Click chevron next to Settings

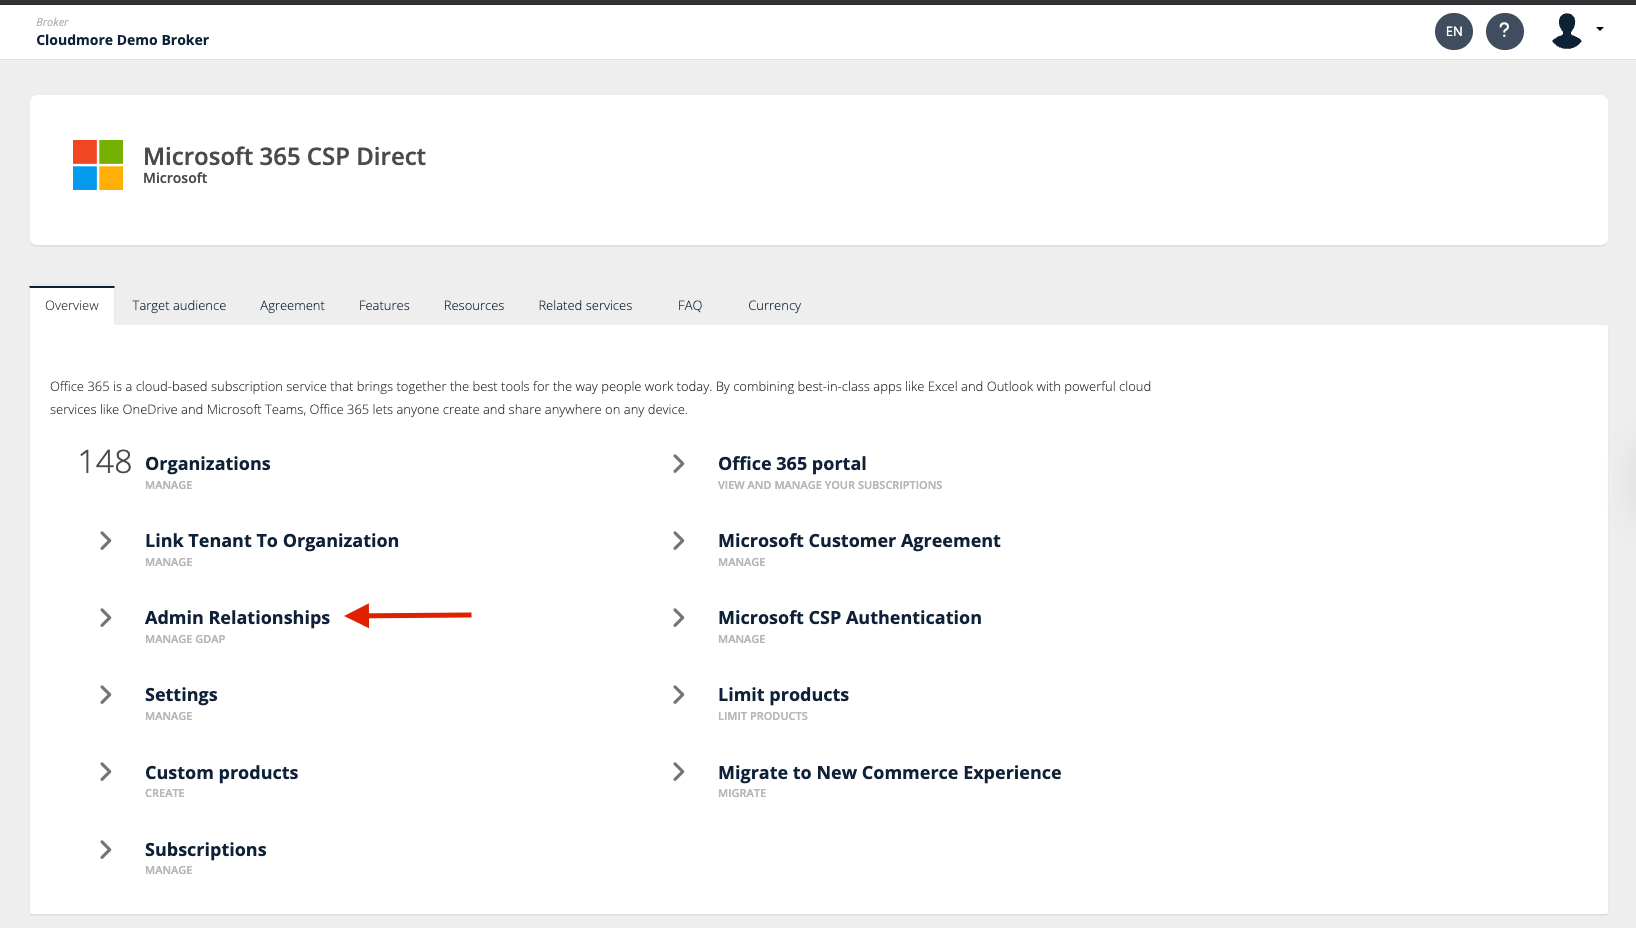click(x=105, y=695)
